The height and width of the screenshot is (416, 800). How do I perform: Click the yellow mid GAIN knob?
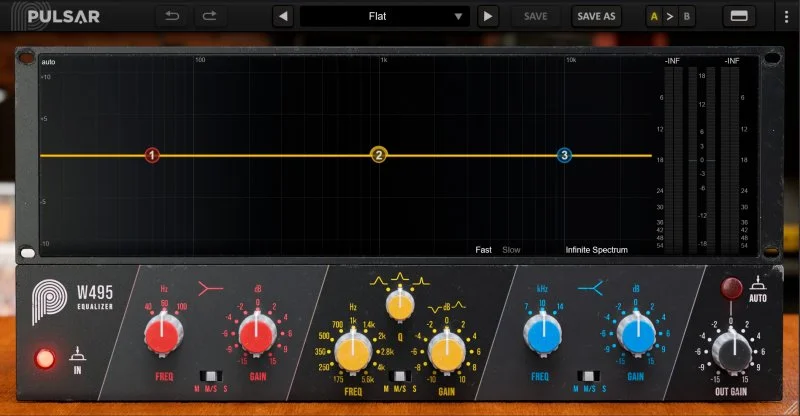[446, 352]
